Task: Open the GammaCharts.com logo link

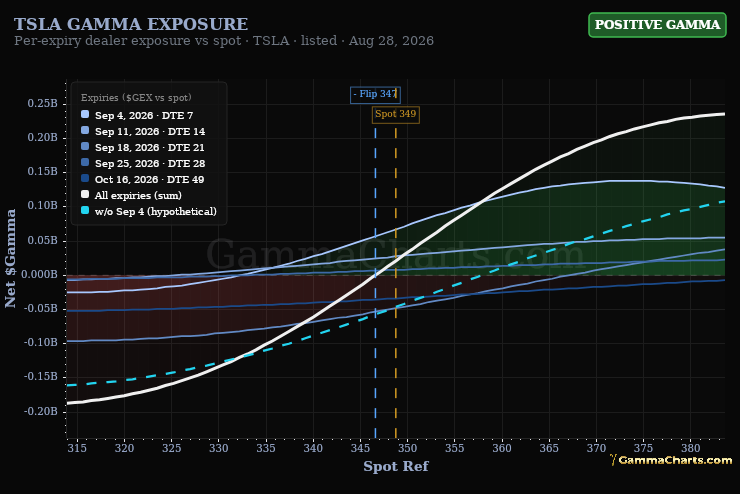Action: pos(671,460)
